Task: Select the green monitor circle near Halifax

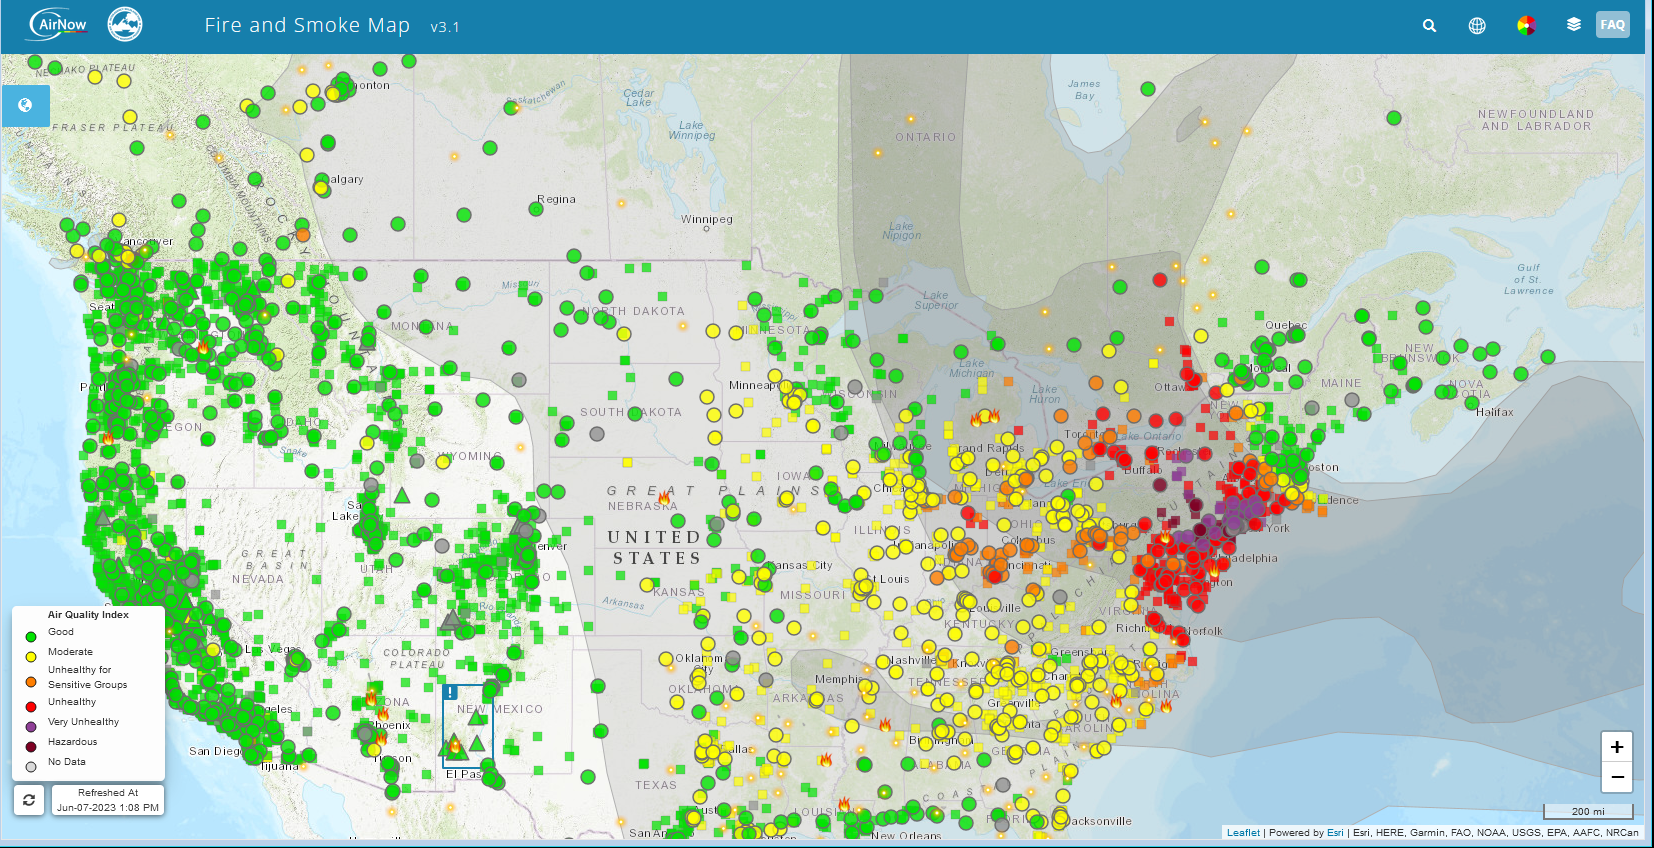Action: (1472, 403)
